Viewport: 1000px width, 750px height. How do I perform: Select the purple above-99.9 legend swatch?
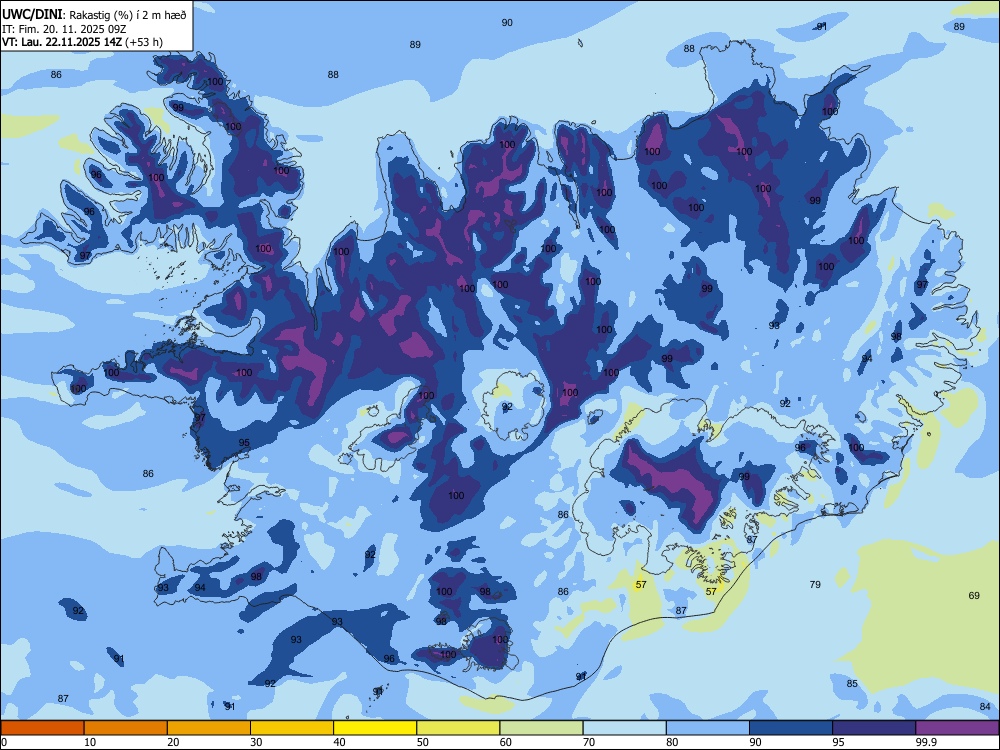tap(957, 728)
